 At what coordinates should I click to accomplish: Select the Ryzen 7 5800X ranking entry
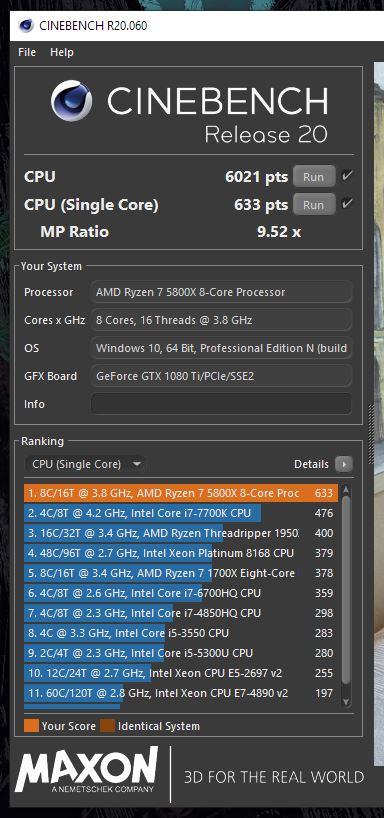pos(181,493)
